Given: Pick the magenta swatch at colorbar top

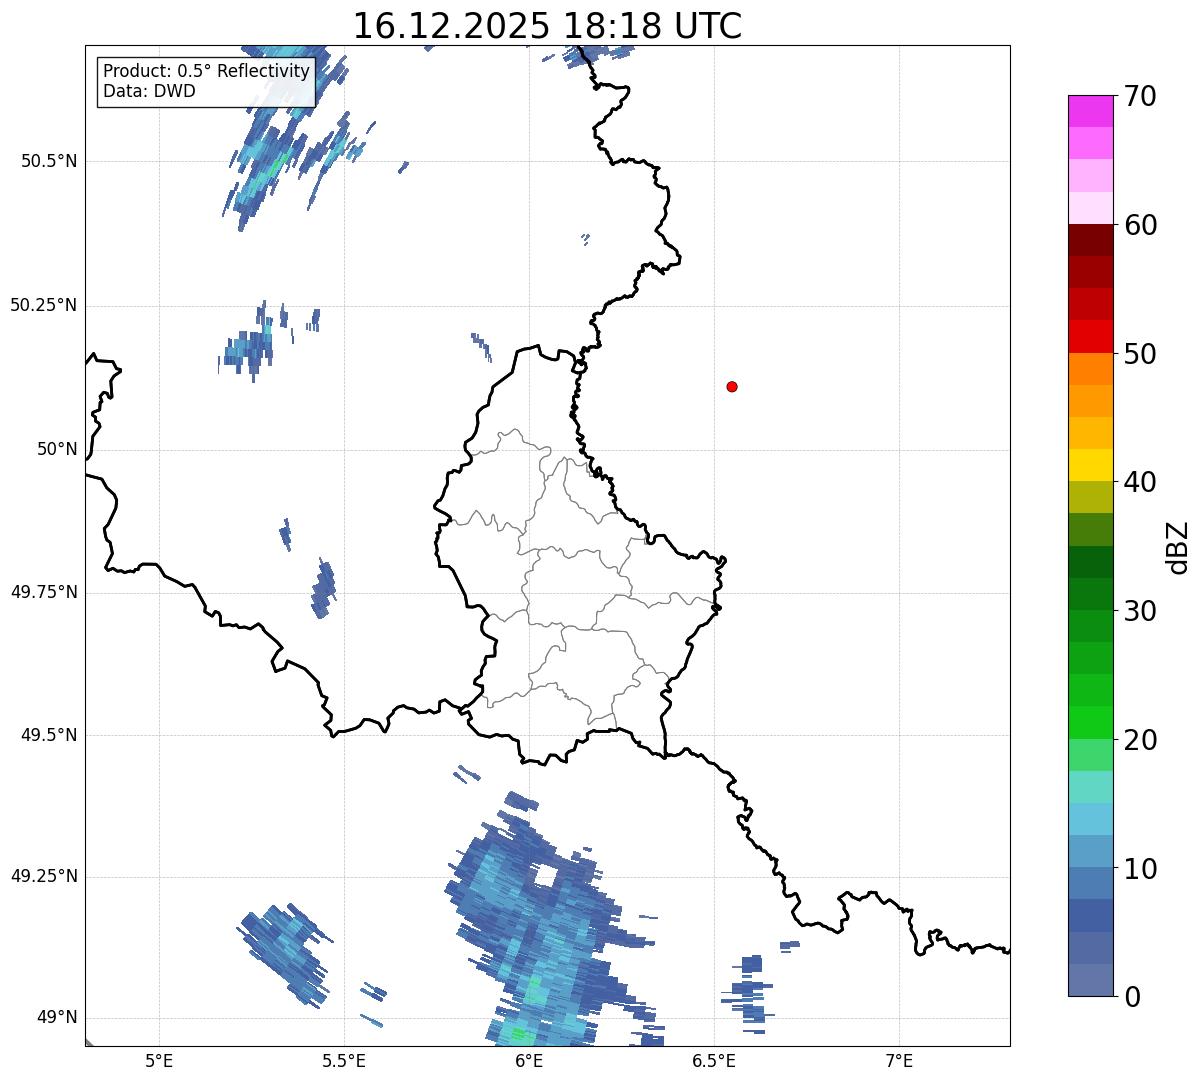Looking at the screenshot, I should click(1090, 111).
